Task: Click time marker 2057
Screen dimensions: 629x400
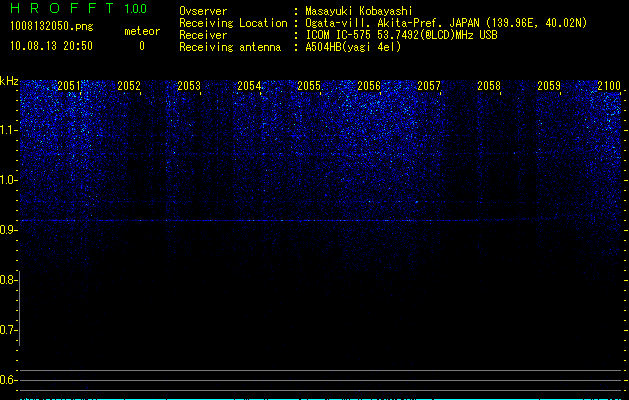Action: [x=429, y=86]
